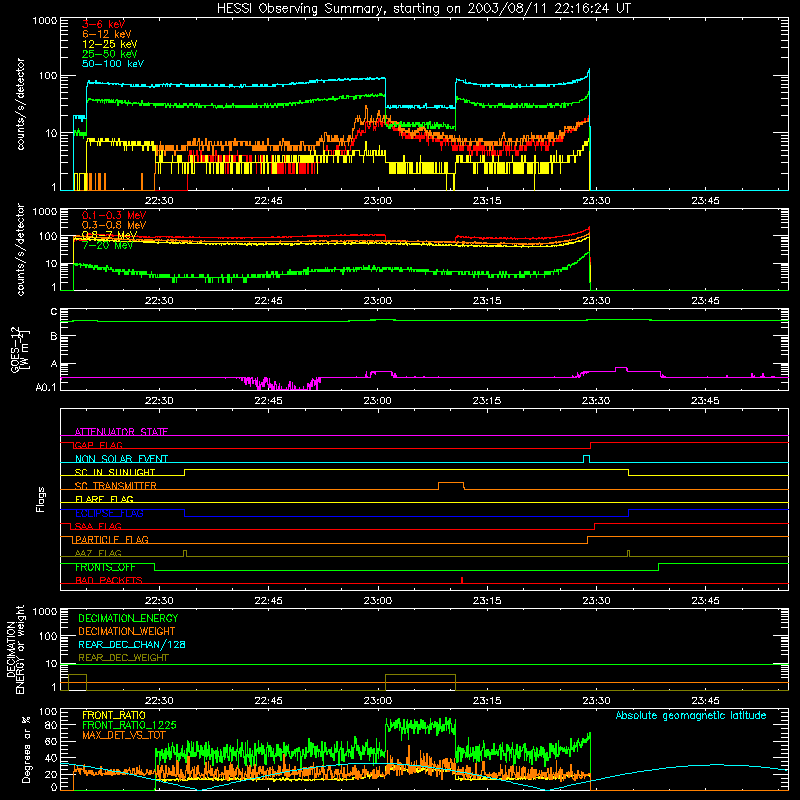The width and height of the screenshot is (800, 800).
Task: Click the green FRONT_RATIO_1225 legend label
Action: coord(129,725)
